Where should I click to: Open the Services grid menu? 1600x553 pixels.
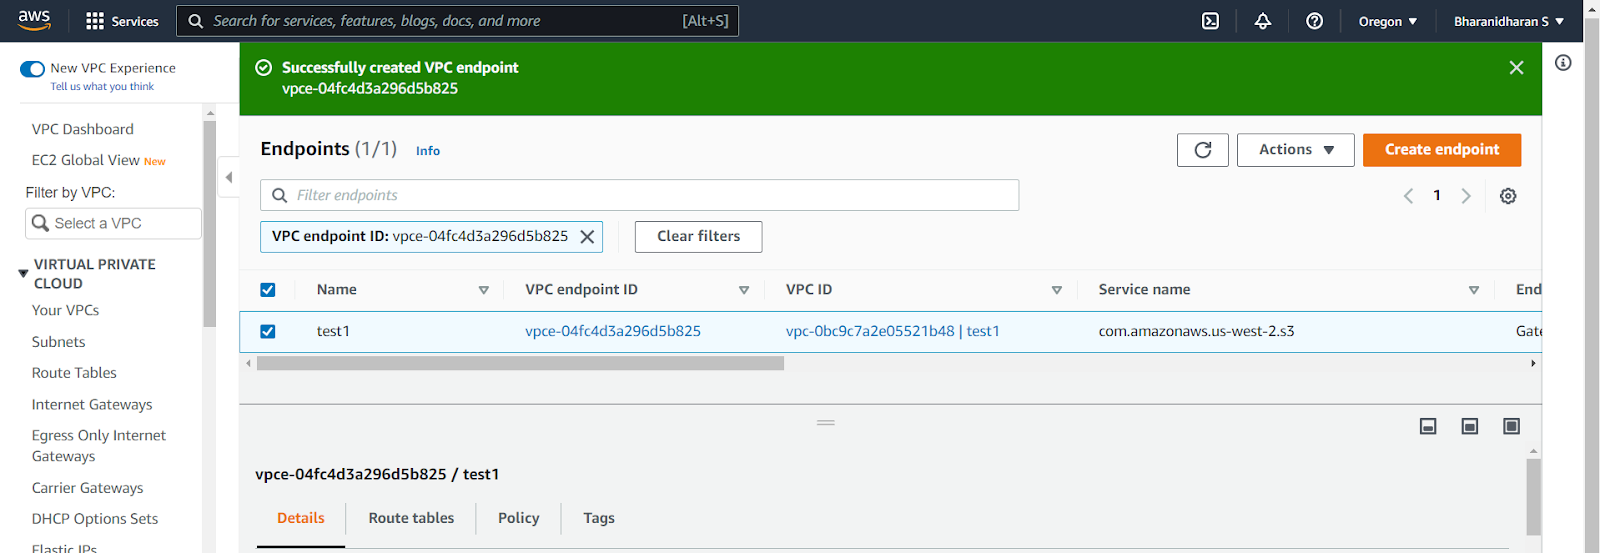[x=122, y=21]
